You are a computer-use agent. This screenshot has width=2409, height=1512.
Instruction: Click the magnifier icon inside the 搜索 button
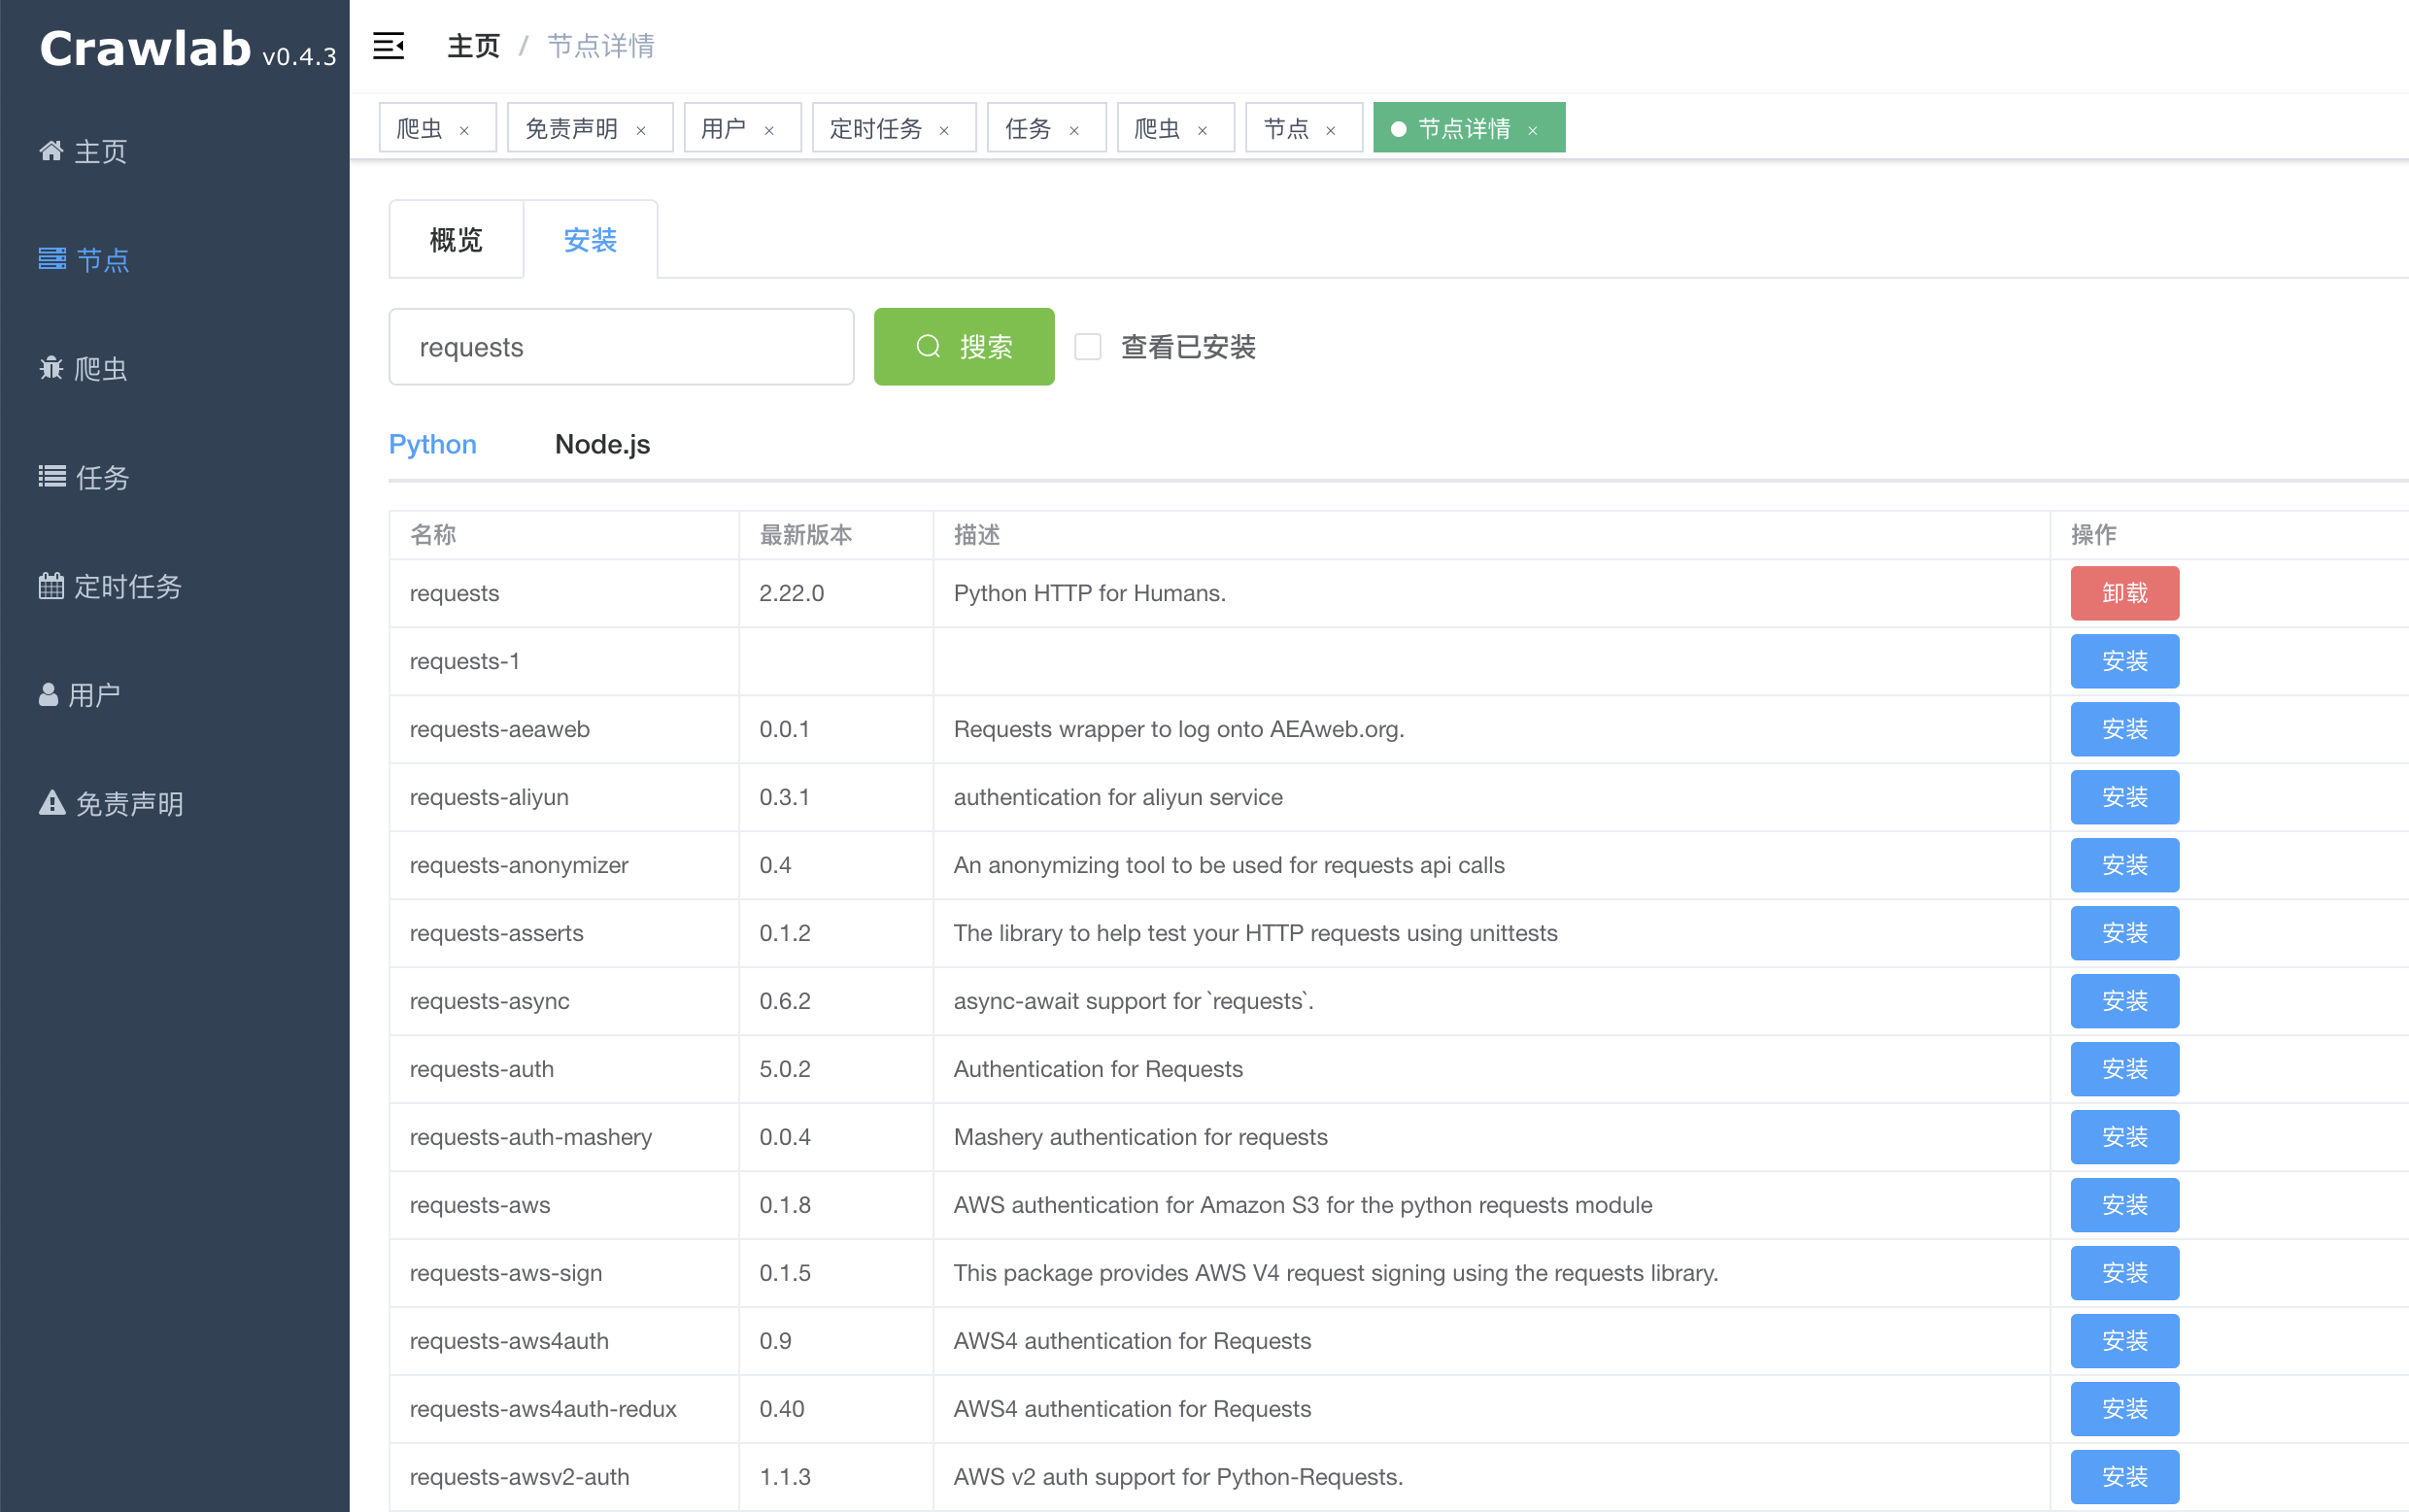point(929,346)
